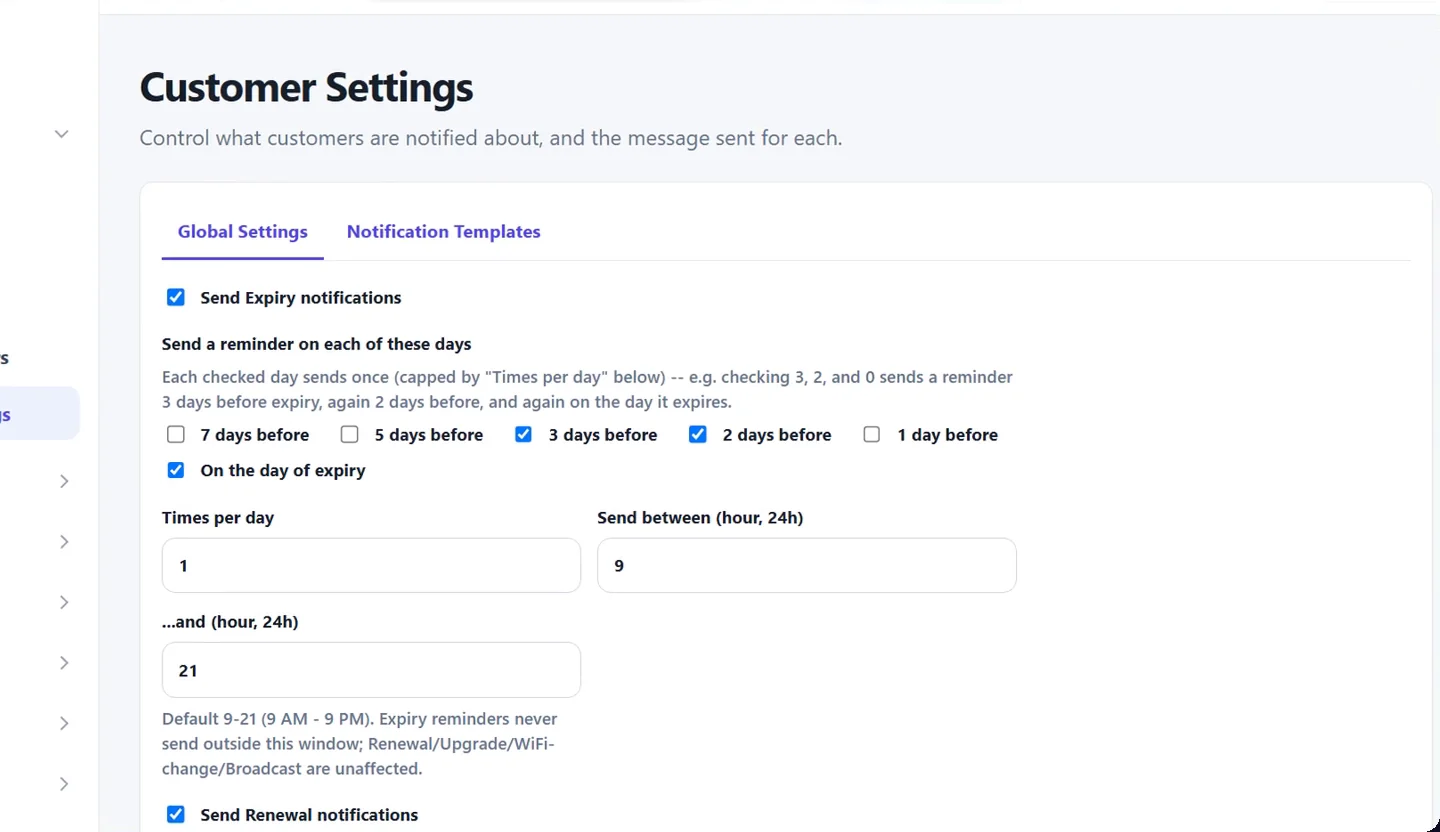Toggle On the day of expiry
Screen dimensions: 1440x832
coord(176,470)
